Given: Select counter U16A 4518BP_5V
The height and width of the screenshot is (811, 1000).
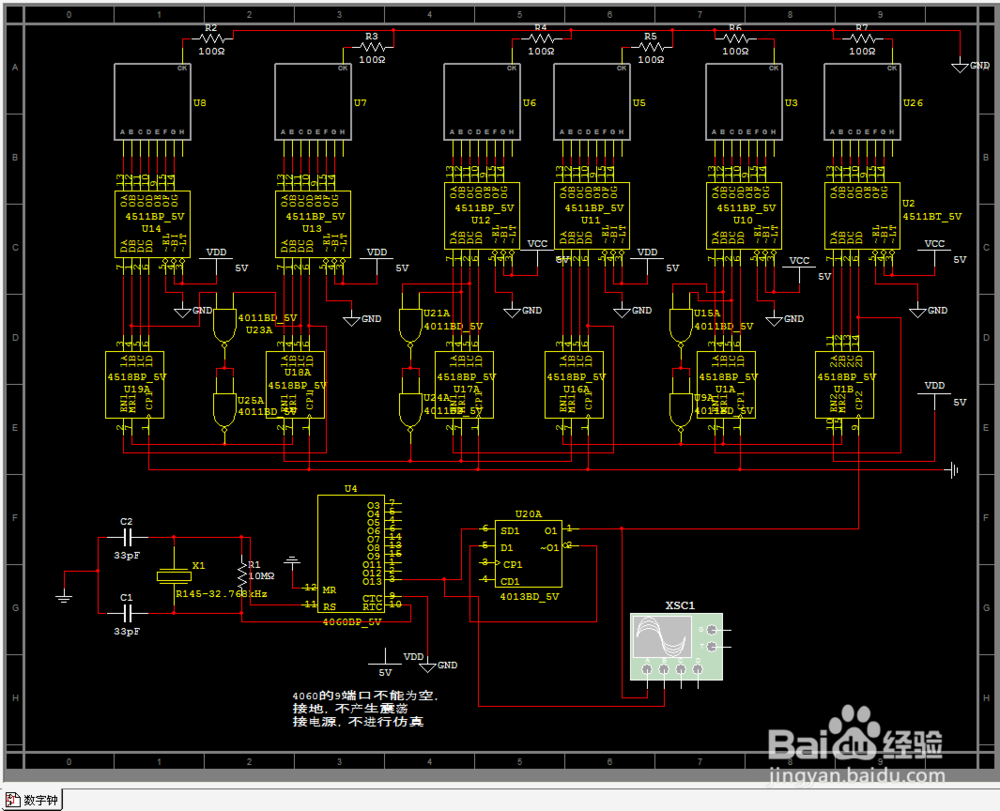Looking at the screenshot, I should coord(574,384).
